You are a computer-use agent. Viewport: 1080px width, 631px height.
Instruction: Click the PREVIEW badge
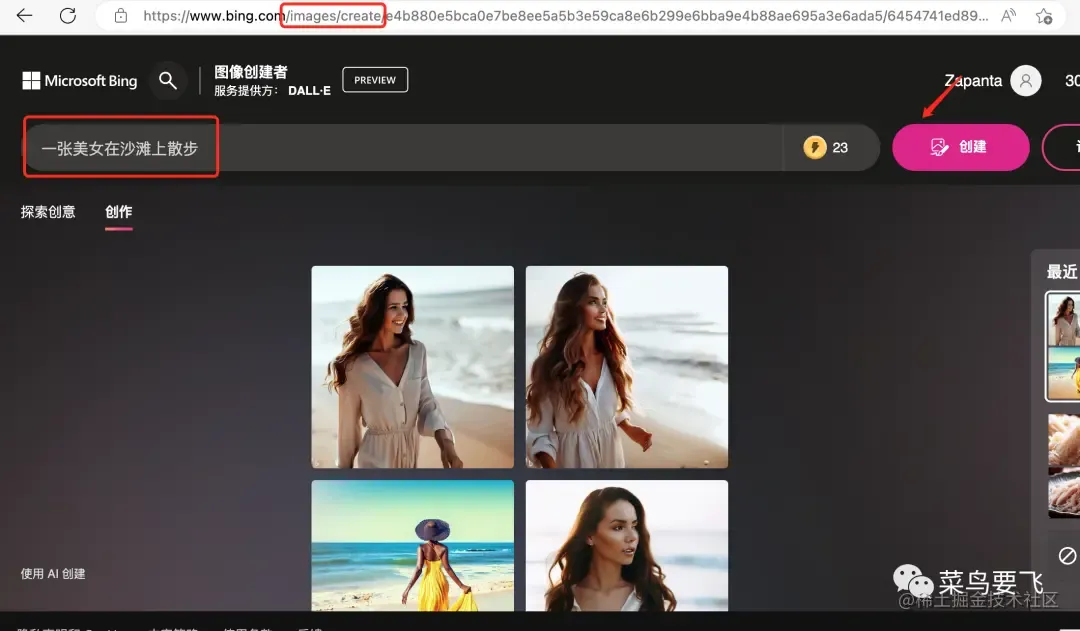[x=375, y=80]
